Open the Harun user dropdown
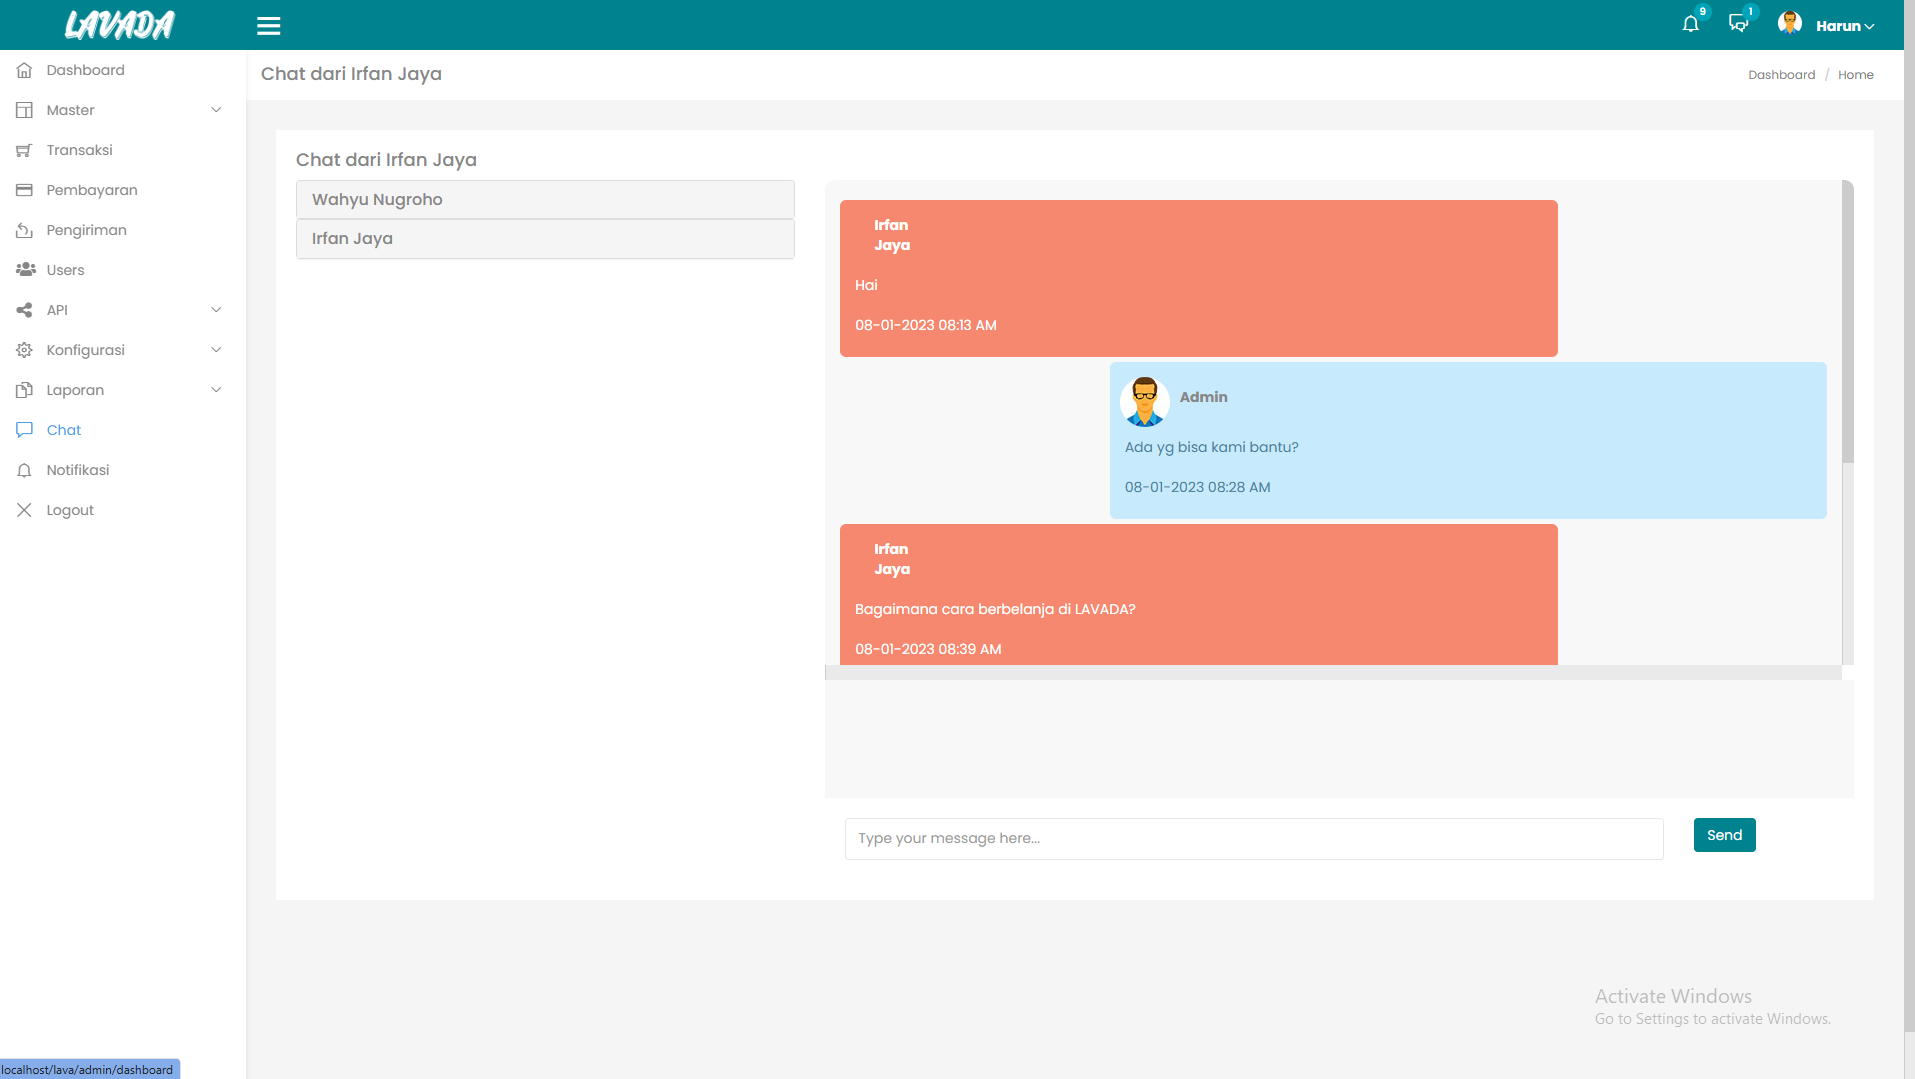Image resolution: width=1915 pixels, height=1079 pixels. [x=1845, y=26]
